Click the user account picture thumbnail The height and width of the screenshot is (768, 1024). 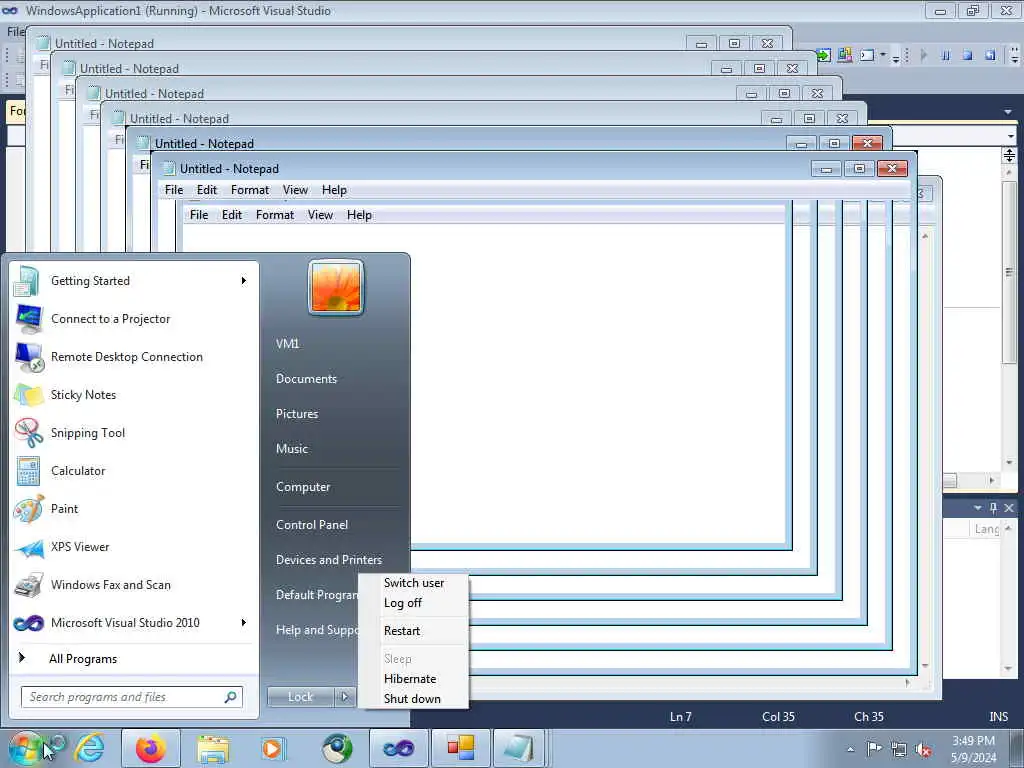(x=336, y=287)
